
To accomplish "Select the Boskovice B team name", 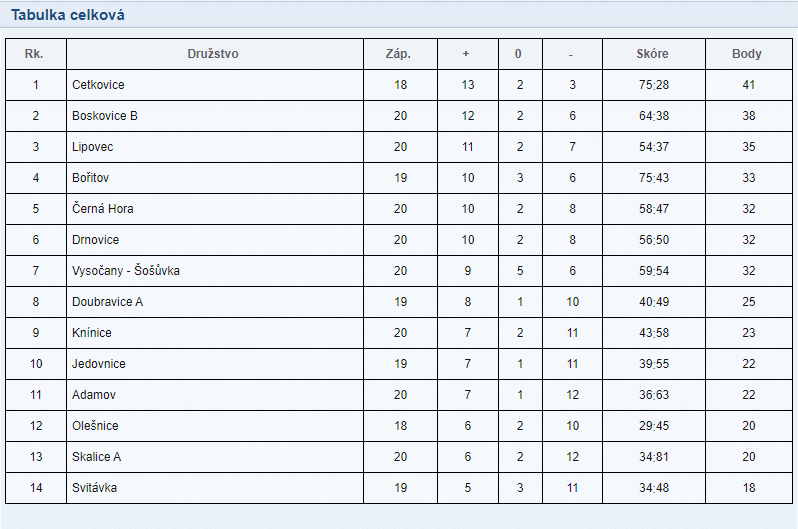I will pos(105,116).
